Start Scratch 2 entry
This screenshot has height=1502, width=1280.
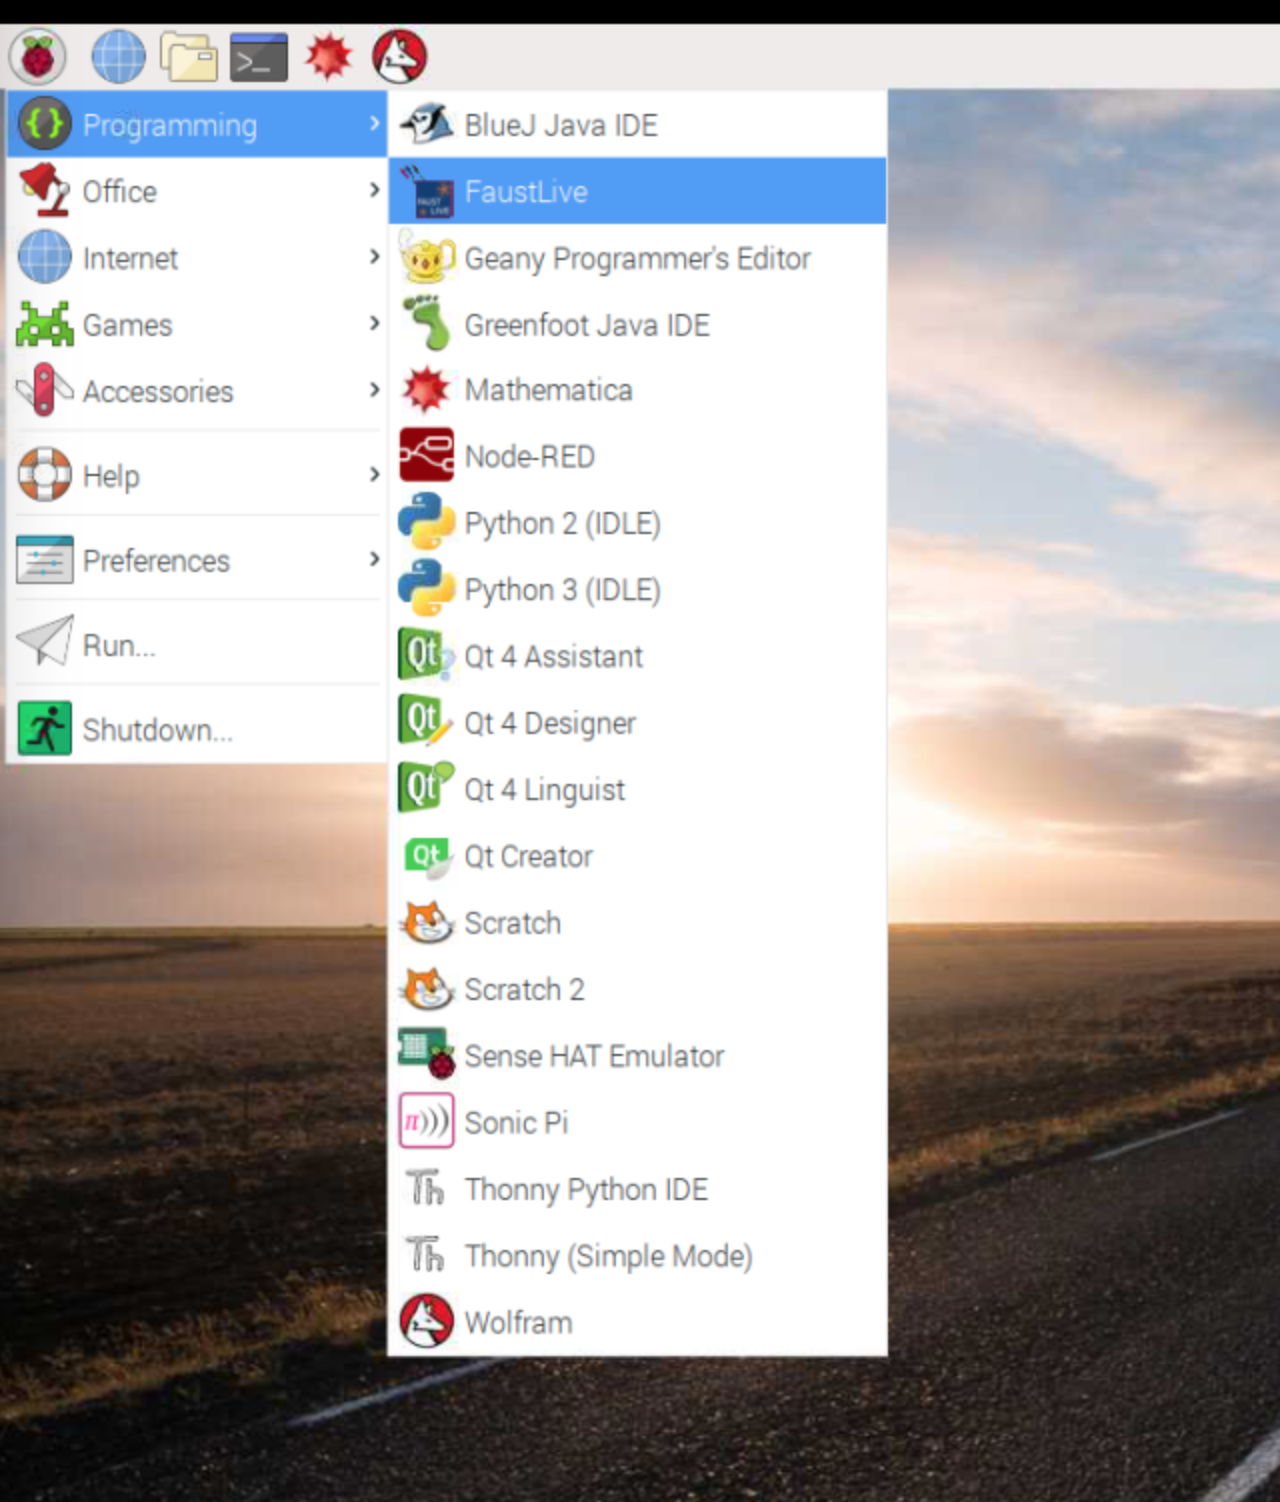coord(637,989)
